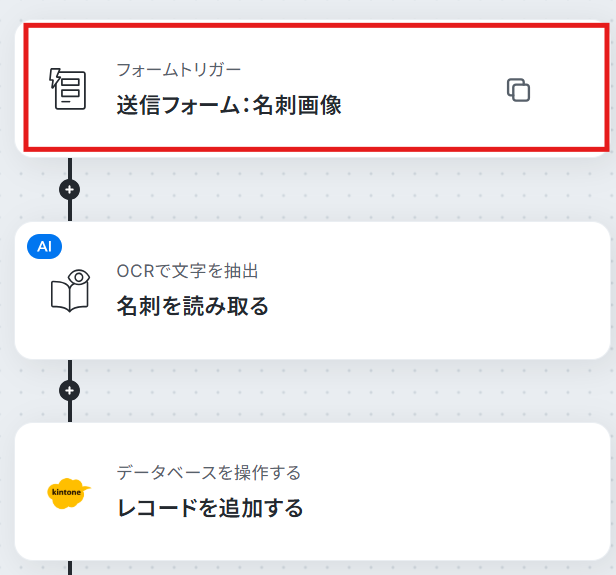
Task: Click the connector line just above the kintone card
Action: point(70,412)
